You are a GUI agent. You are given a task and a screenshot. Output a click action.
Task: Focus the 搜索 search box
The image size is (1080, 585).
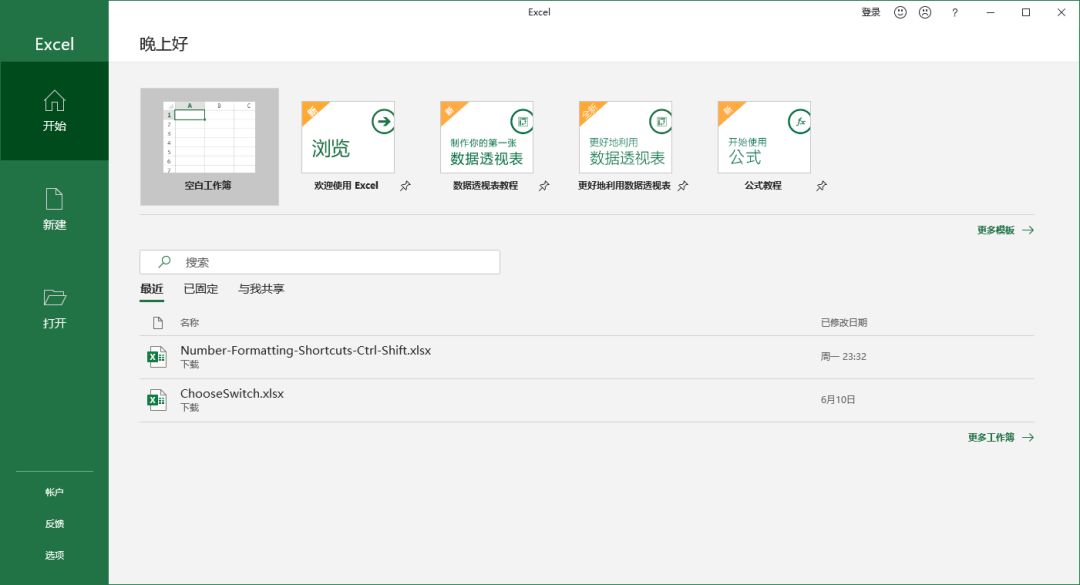coord(320,263)
